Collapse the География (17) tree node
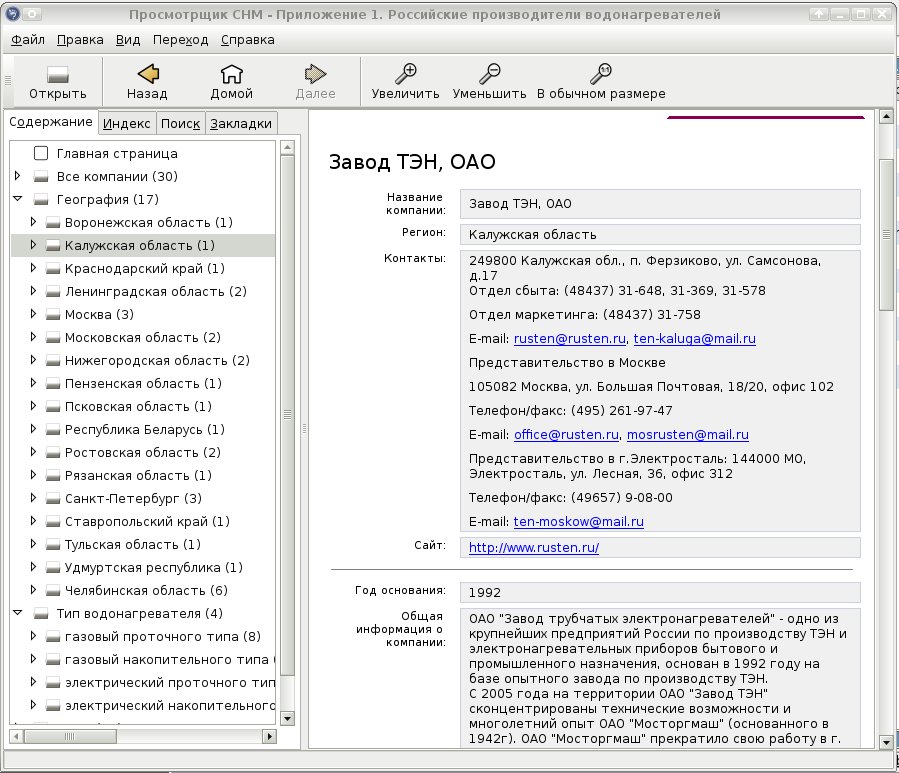 pyautogui.click(x=18, y=199)
